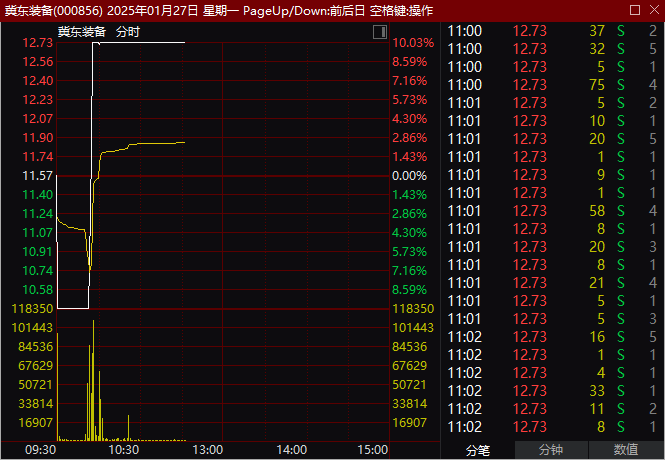
Task: Click the 14:00 marker on time axis
Action: [x=290, y=450]
